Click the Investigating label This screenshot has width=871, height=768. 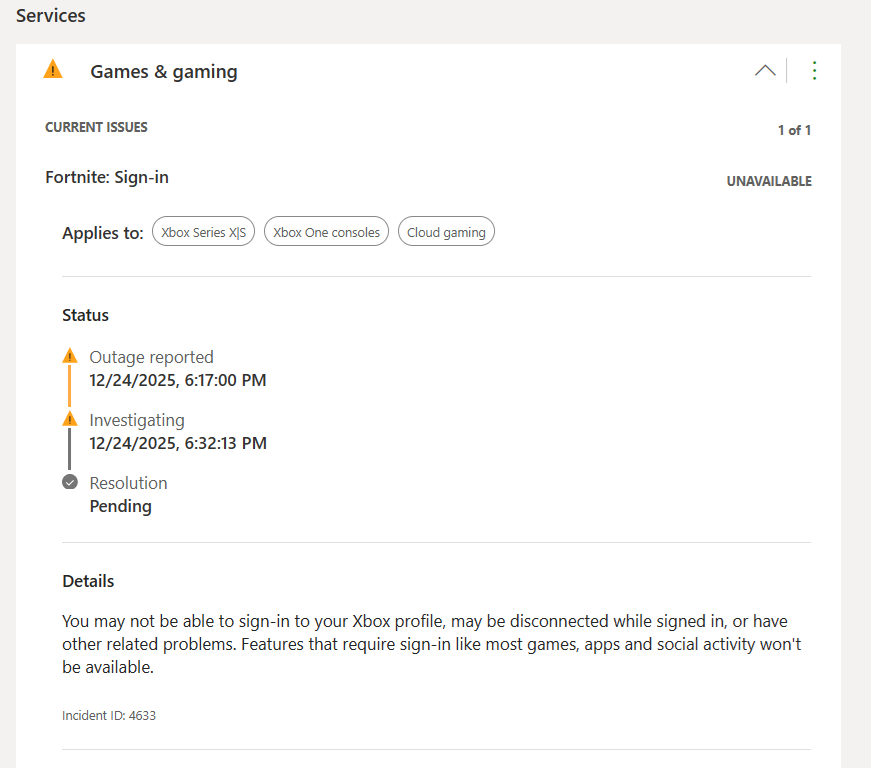[x=137, y=420]
